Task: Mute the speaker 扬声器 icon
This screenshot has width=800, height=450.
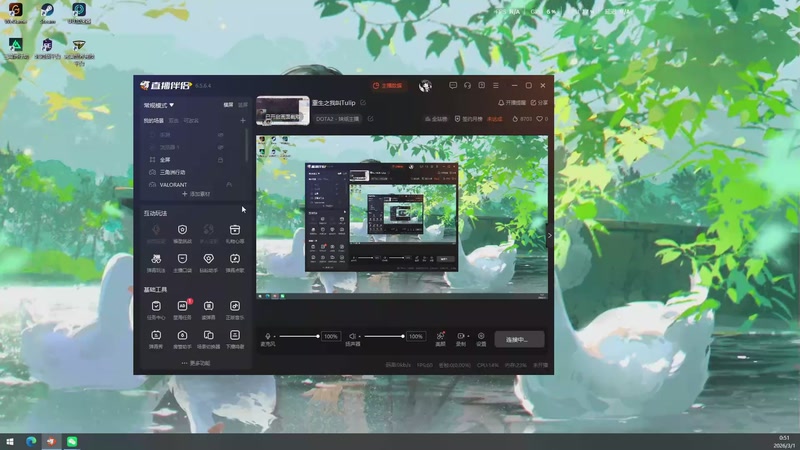Action: [x=352, y=336]
